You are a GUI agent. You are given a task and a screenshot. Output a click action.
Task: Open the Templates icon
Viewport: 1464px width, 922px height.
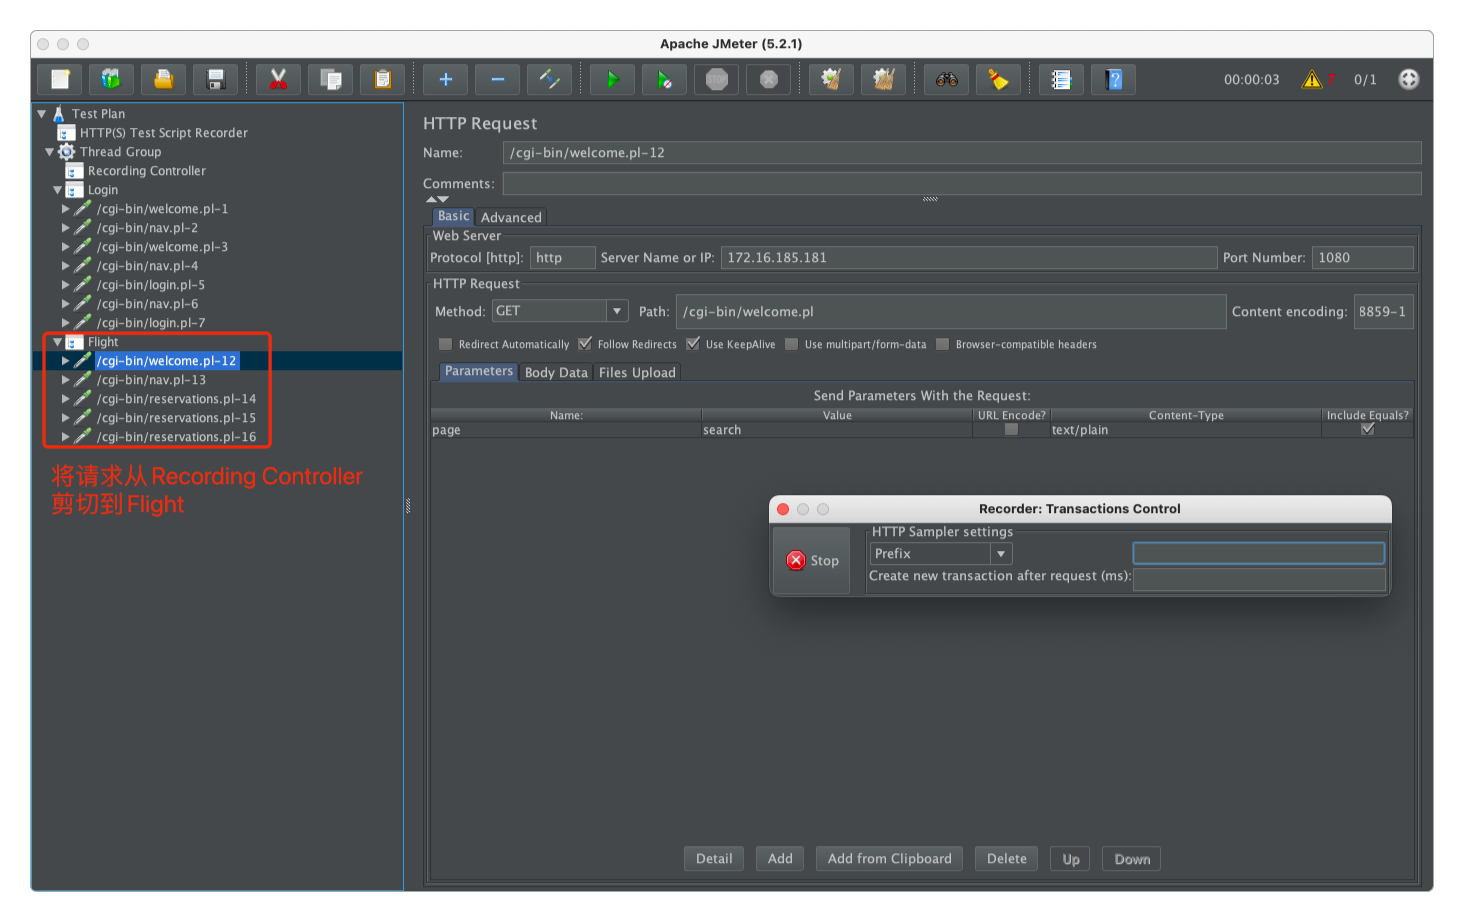click(x=111, y=79)
